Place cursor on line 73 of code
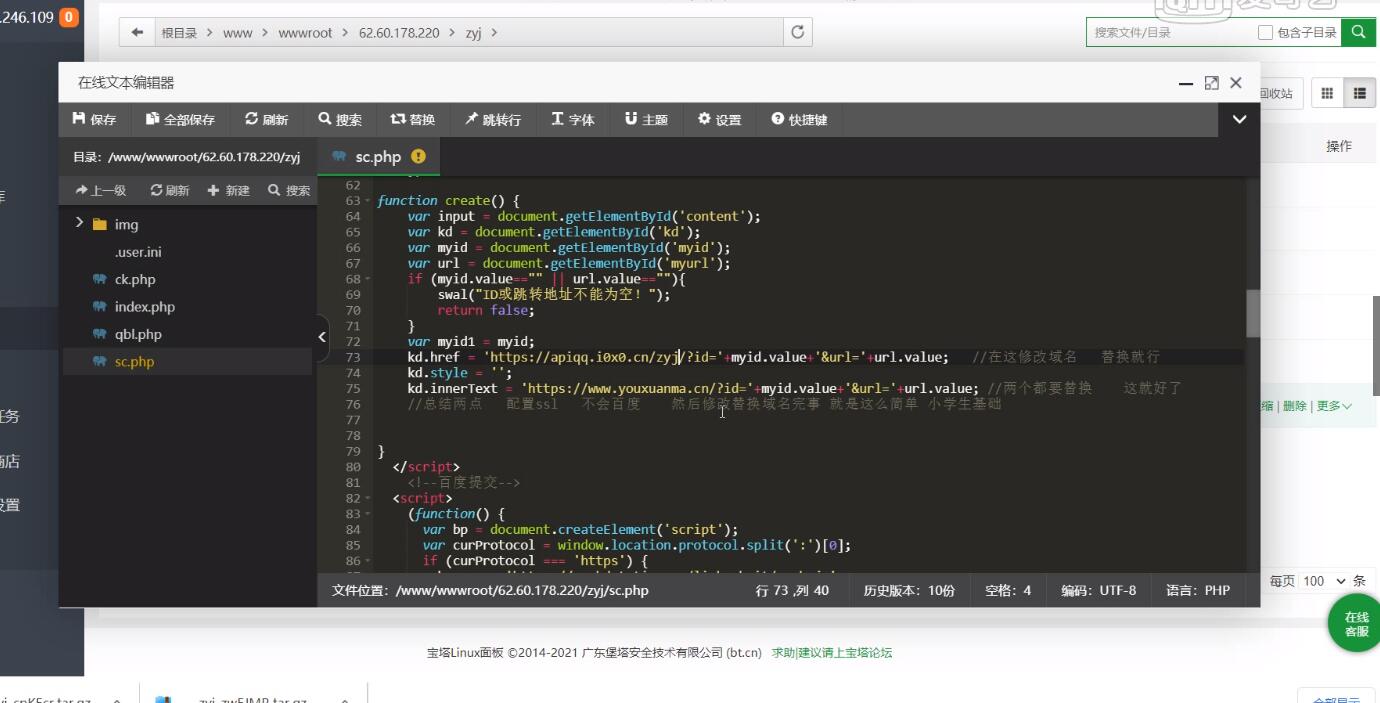Viewport: 1380px width, 703px height. click(810, 357)
